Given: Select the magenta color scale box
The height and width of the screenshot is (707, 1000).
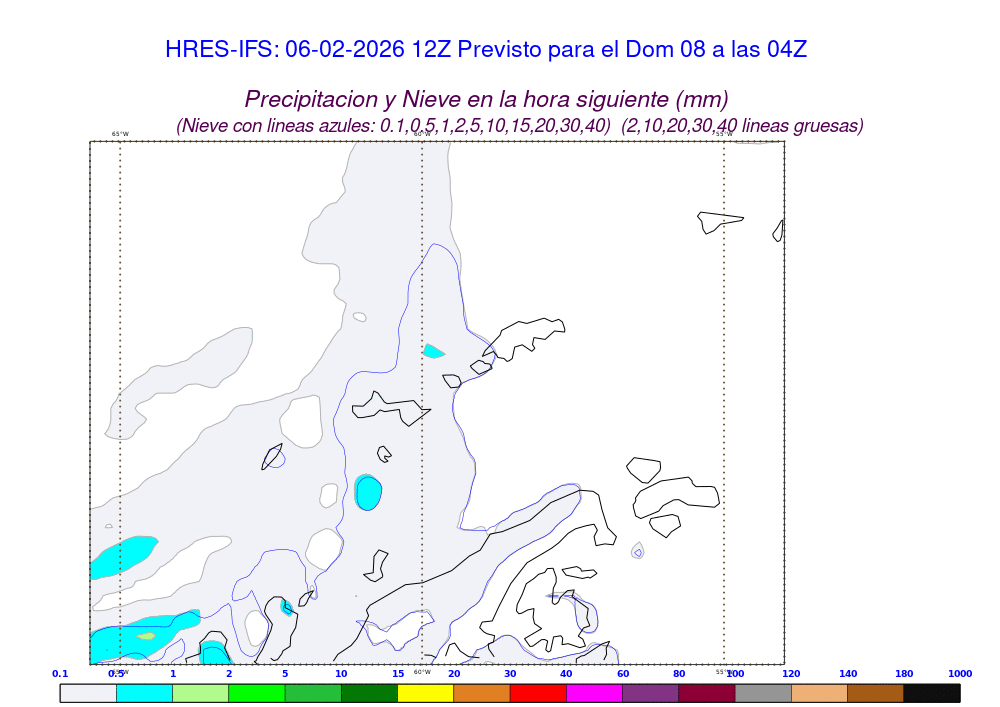Looking at the screenshot, I should tap(594, 693).
